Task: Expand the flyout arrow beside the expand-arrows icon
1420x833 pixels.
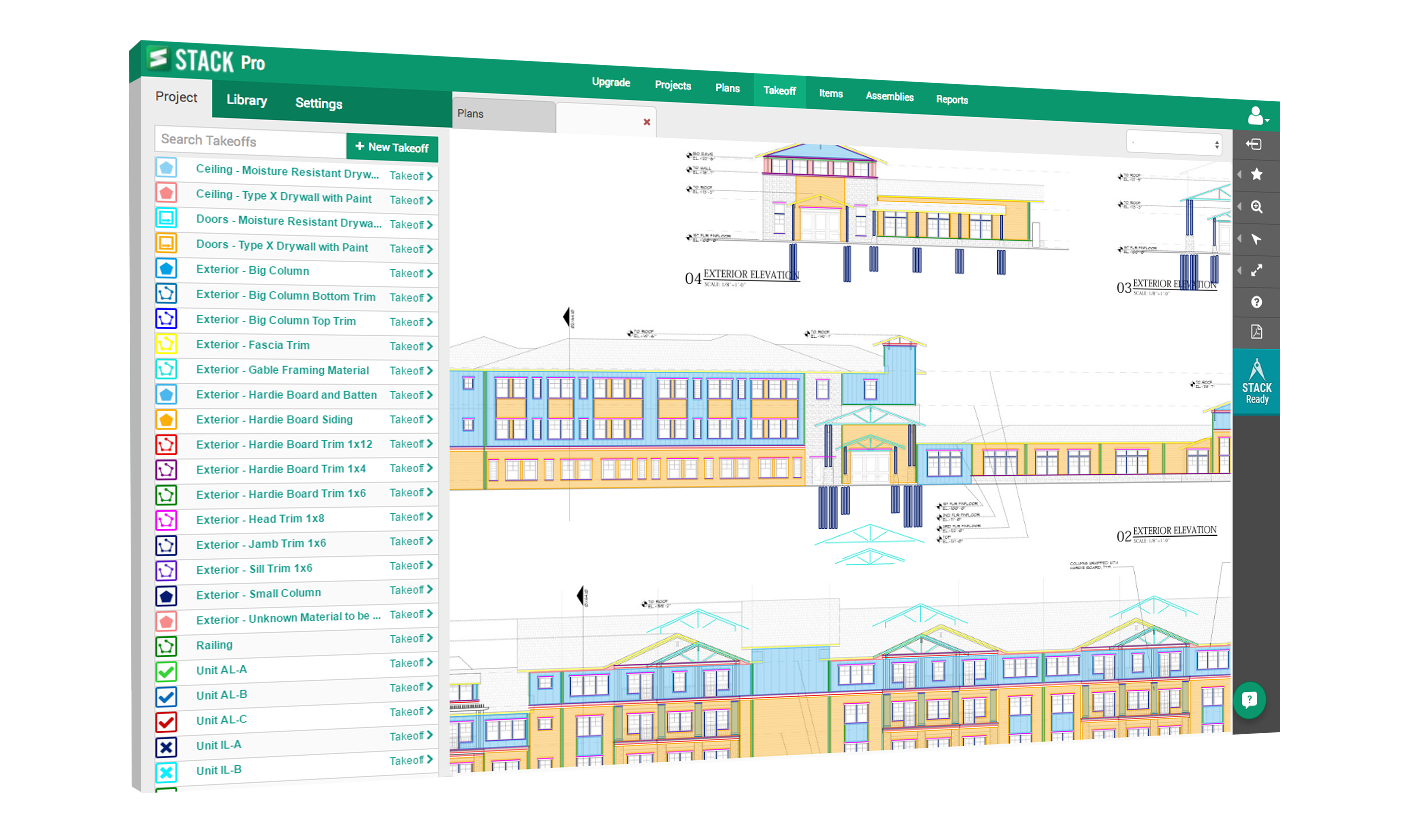Action: tap(1240, 270)
